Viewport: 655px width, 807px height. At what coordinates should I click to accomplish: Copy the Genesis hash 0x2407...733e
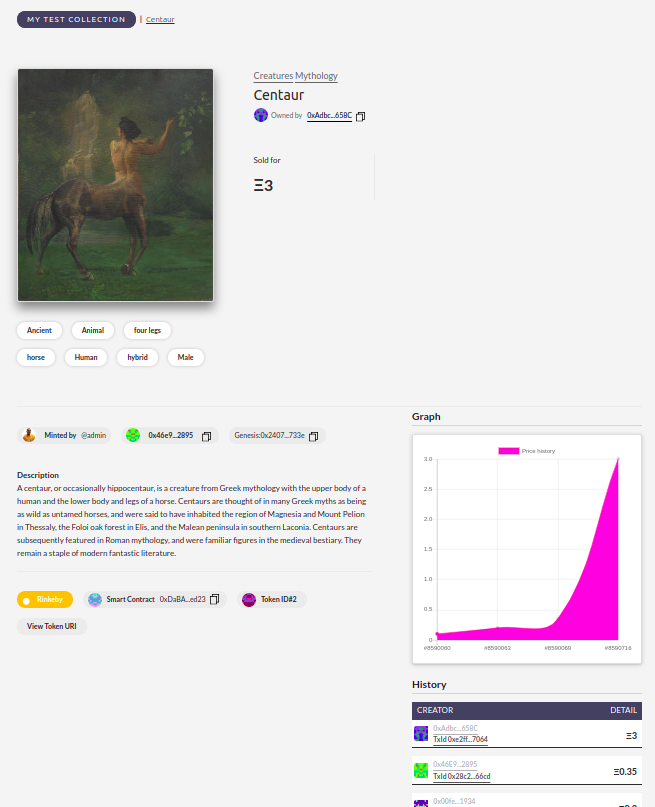tap(313, 436)
